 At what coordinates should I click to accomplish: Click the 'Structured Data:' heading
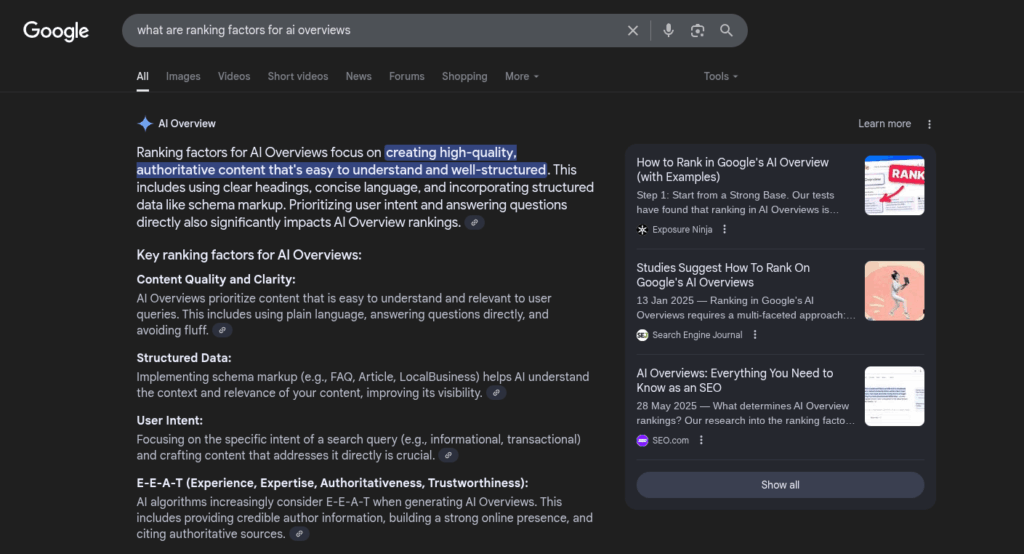(184, 358)
